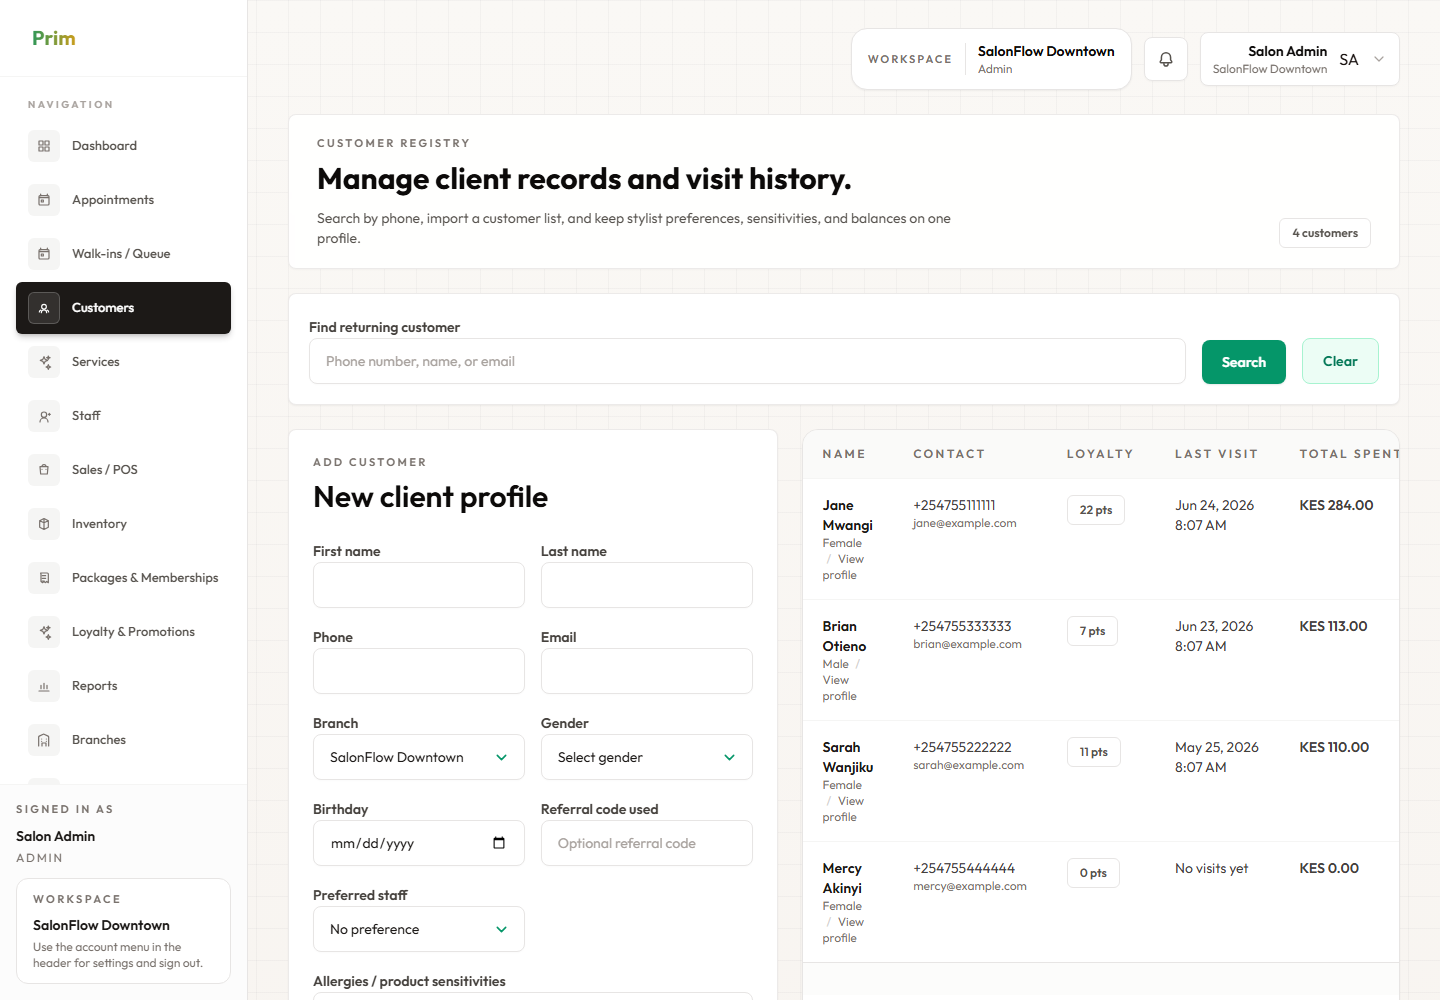Screen dimensions: 1440x1000
Task: Click the Last name input
Action: 647,585
